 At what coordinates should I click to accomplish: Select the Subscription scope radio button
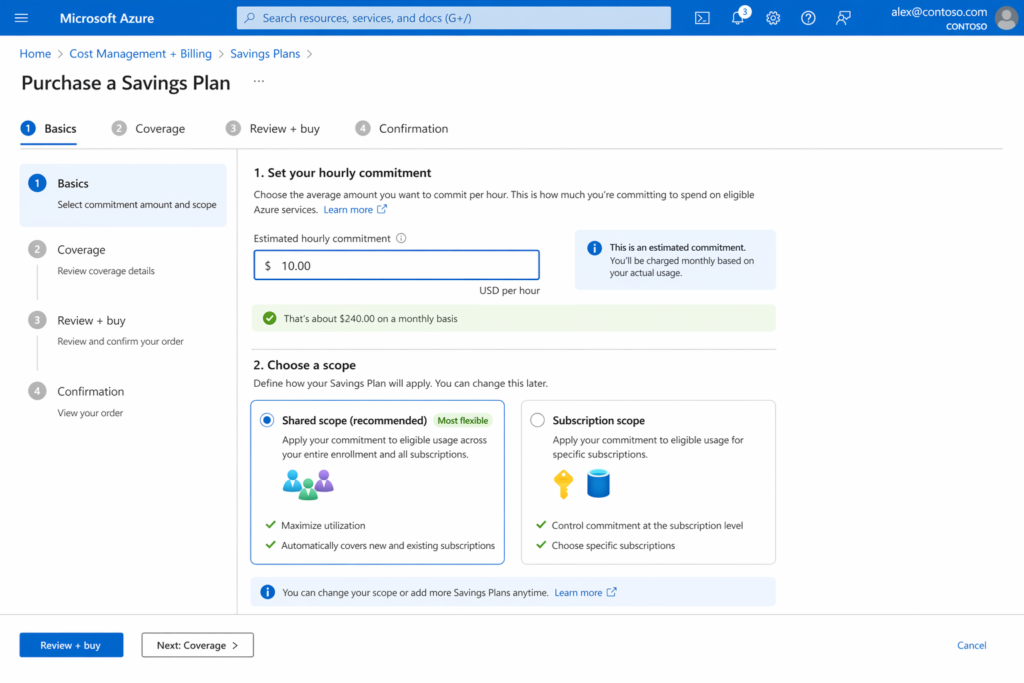point(535,420)
